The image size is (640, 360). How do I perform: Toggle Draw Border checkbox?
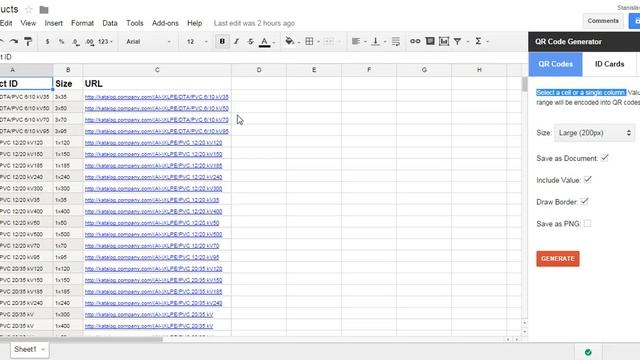tap(584, 202)
